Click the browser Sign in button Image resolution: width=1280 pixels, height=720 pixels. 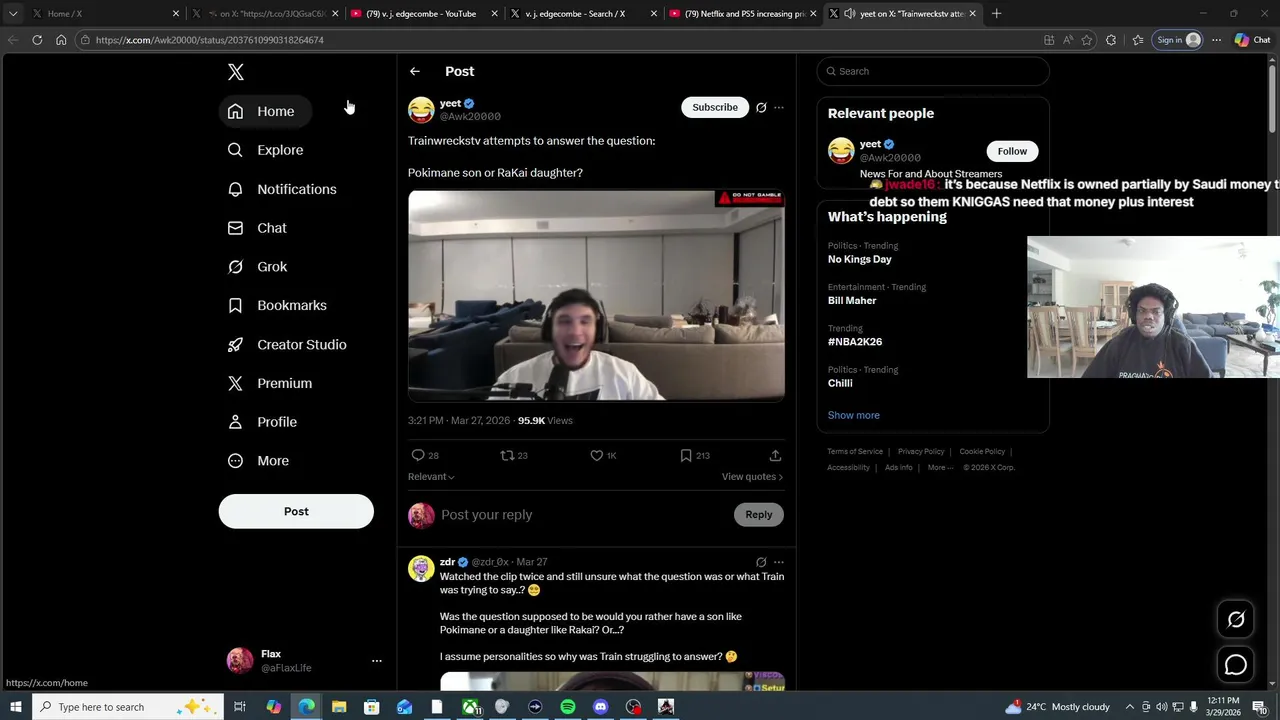click(1178, 40)
